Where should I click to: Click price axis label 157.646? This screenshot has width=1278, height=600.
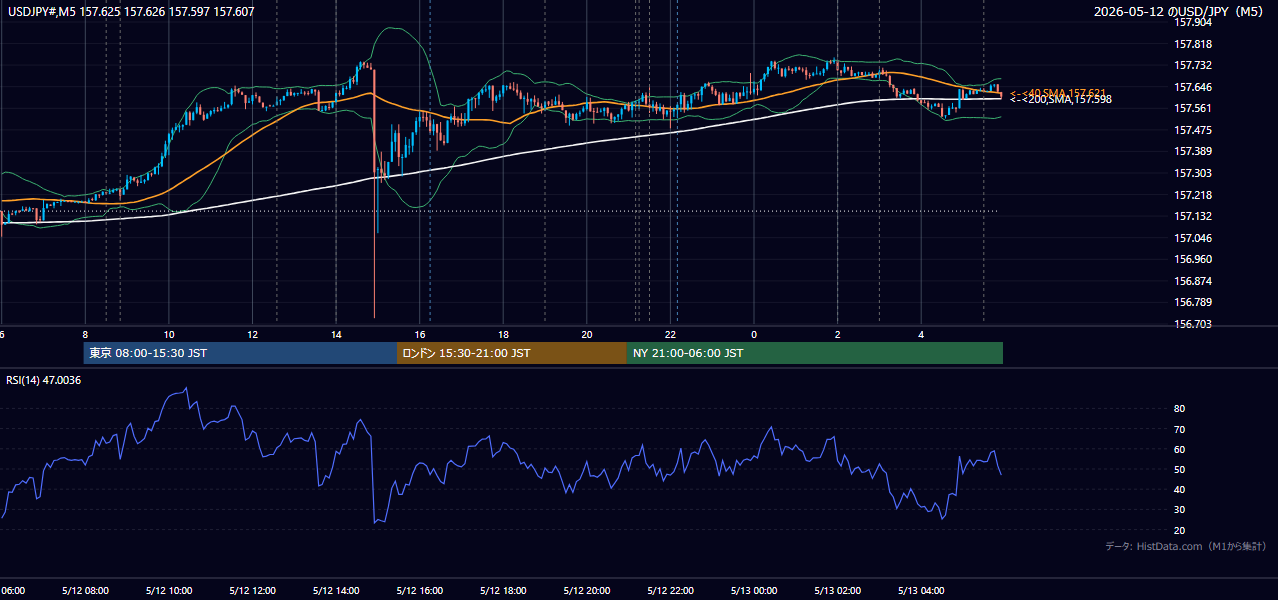tap(1193, 87)
